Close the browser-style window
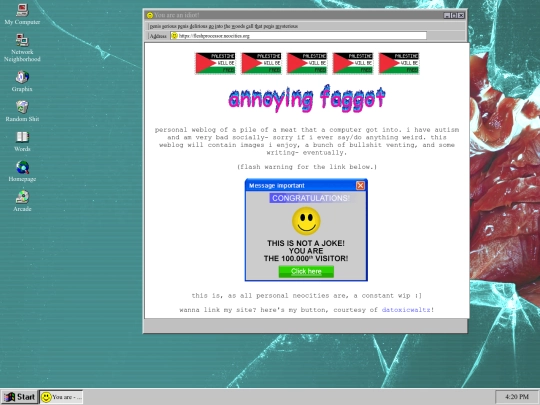Screen dimensions: 540x405 (x=461, y=15)
